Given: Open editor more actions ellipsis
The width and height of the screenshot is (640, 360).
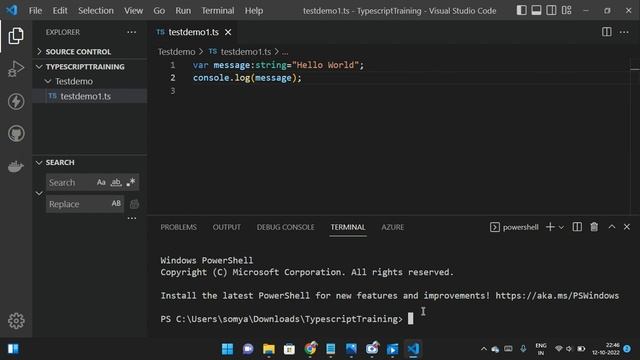Looking at the screenshot, I should point(624,32).
